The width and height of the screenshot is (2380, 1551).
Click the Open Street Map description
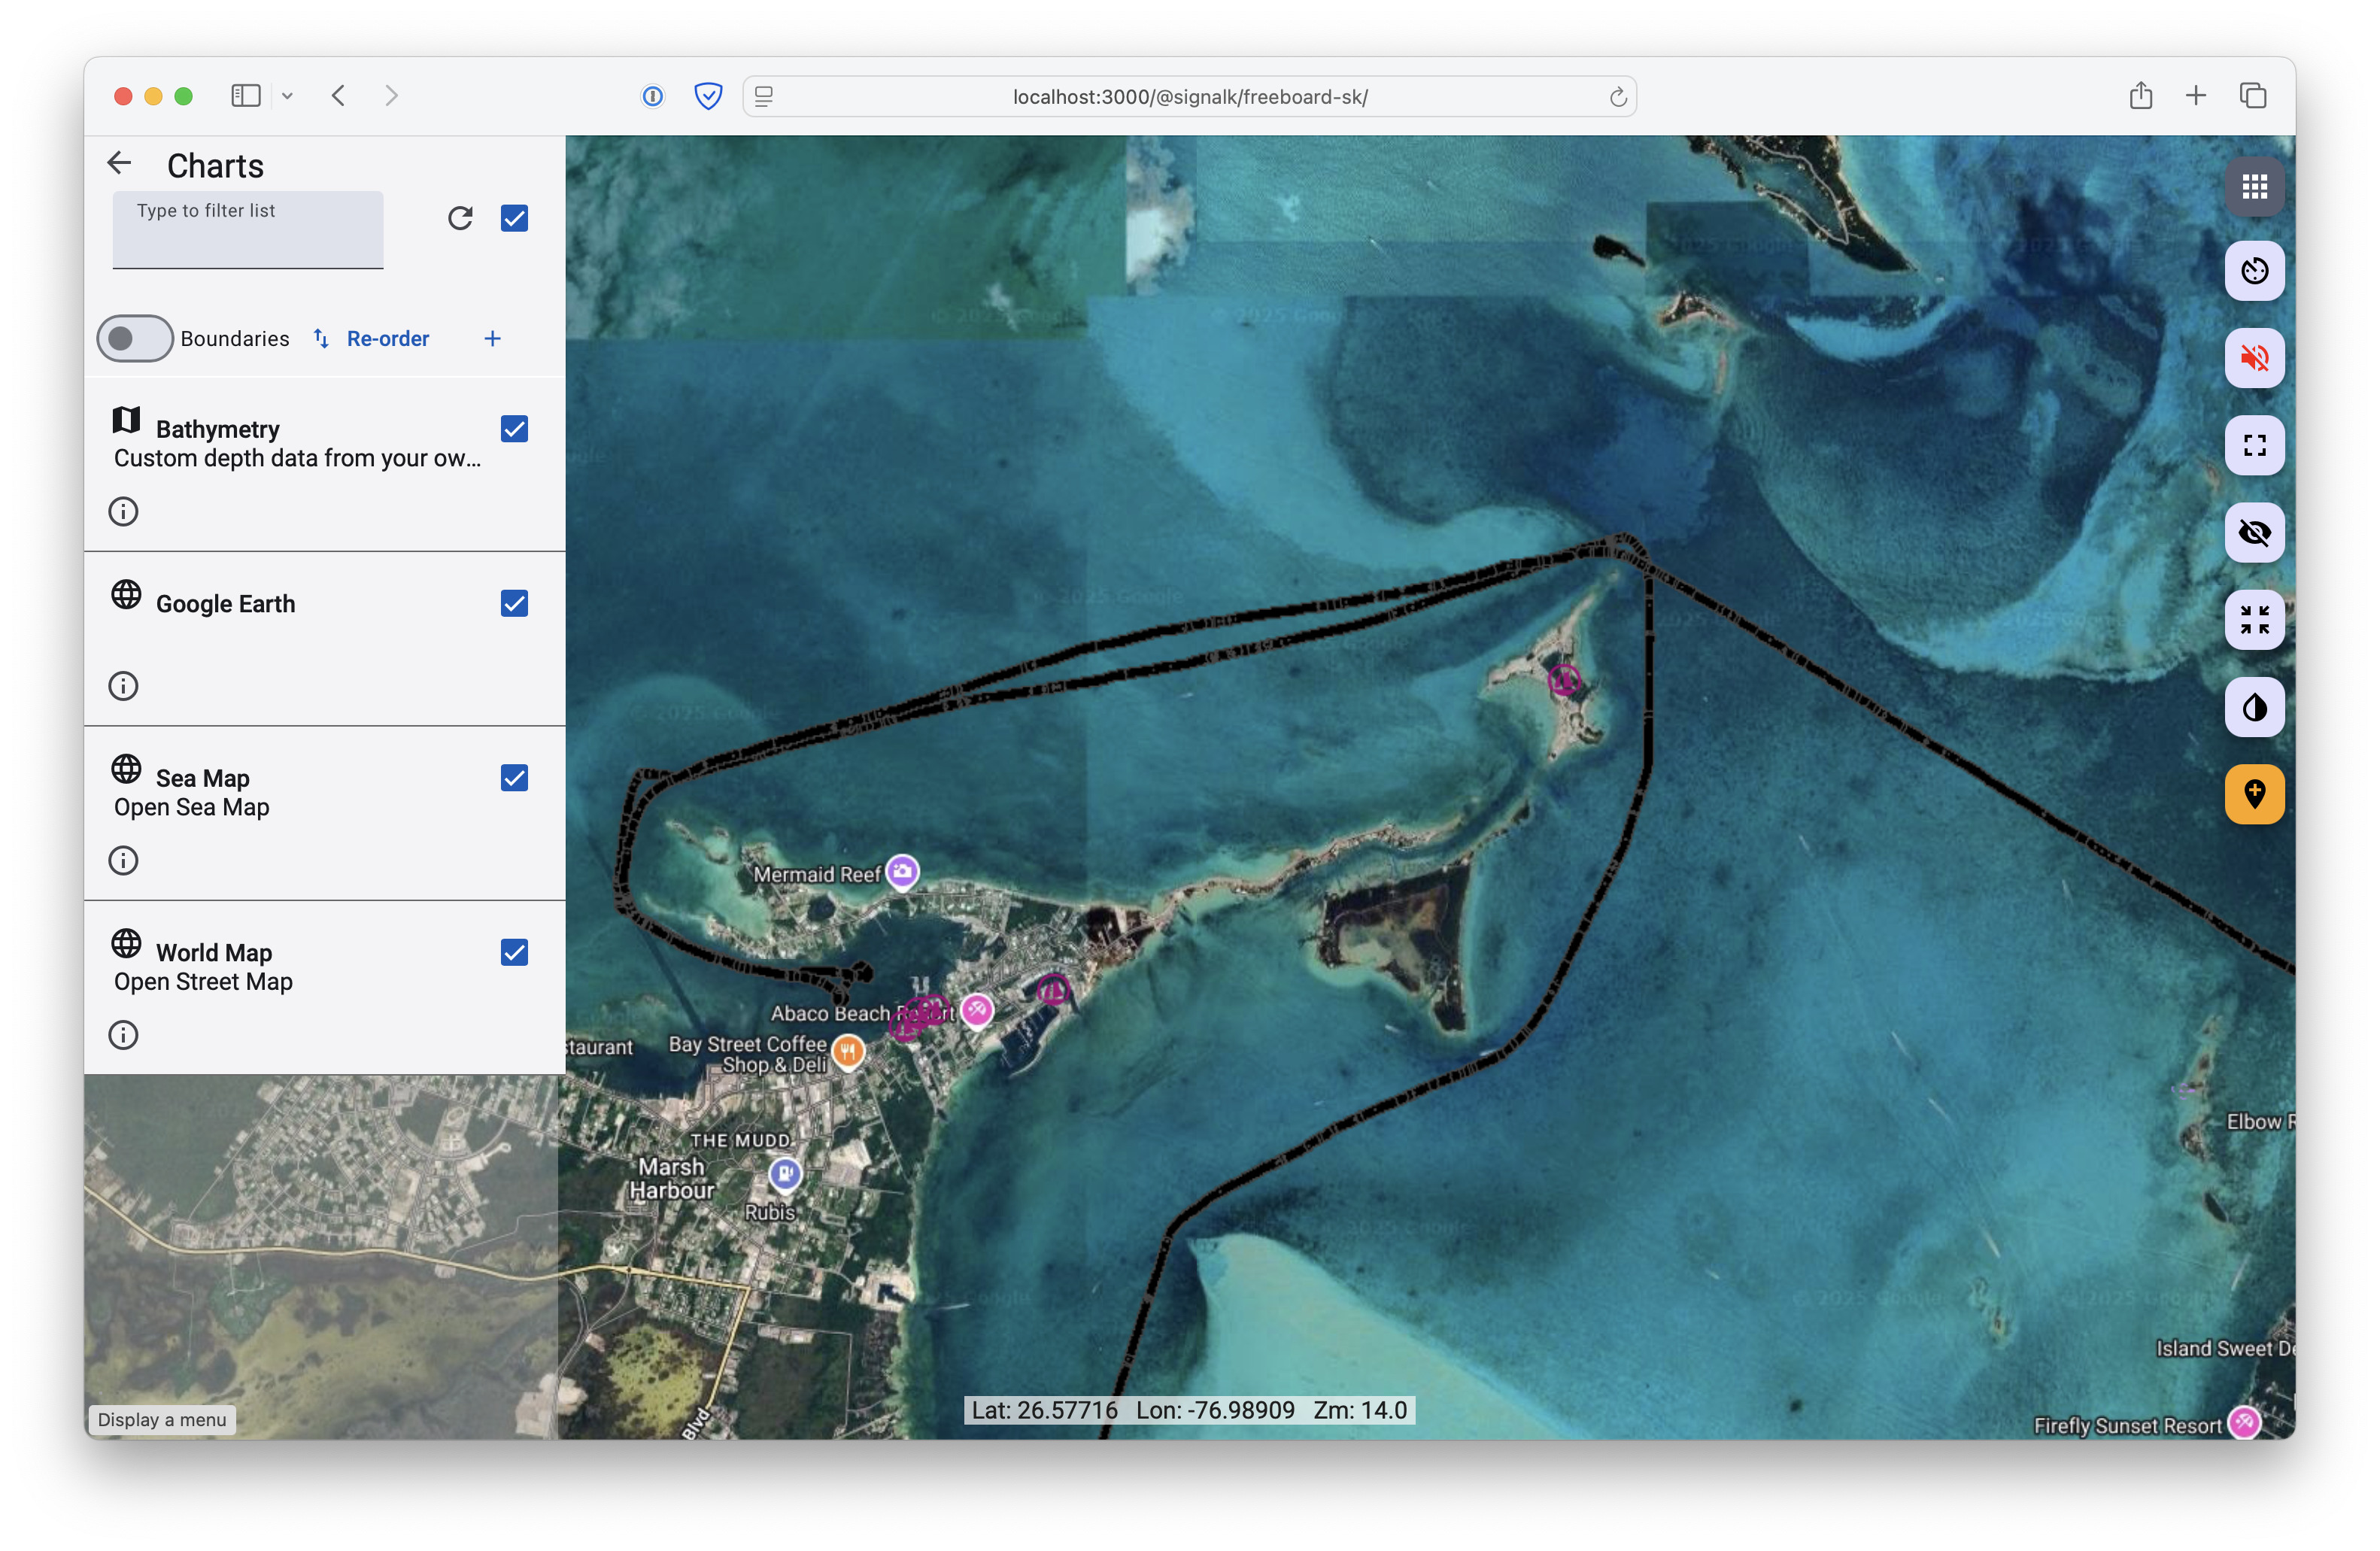[203, 982]
